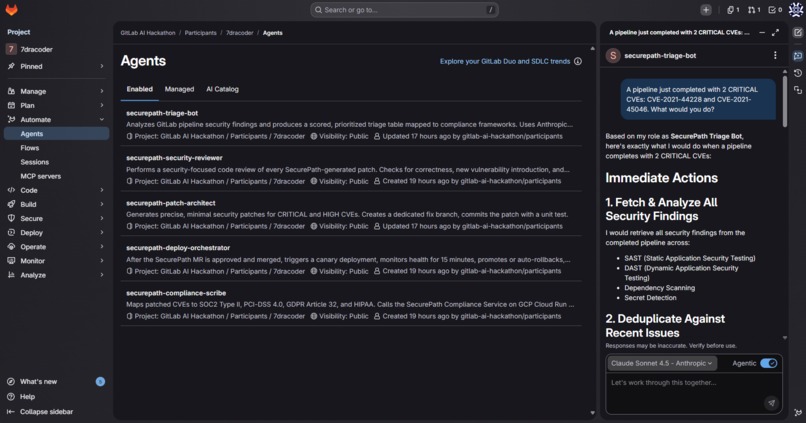Click agents list scroll-down arrow
The height and width of the screenshot is (423, 806).
pos(592,412)
